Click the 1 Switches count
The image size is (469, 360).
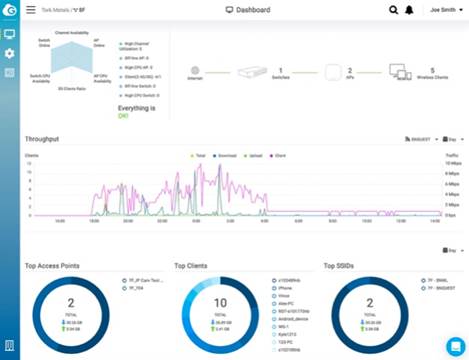[281, 73]
